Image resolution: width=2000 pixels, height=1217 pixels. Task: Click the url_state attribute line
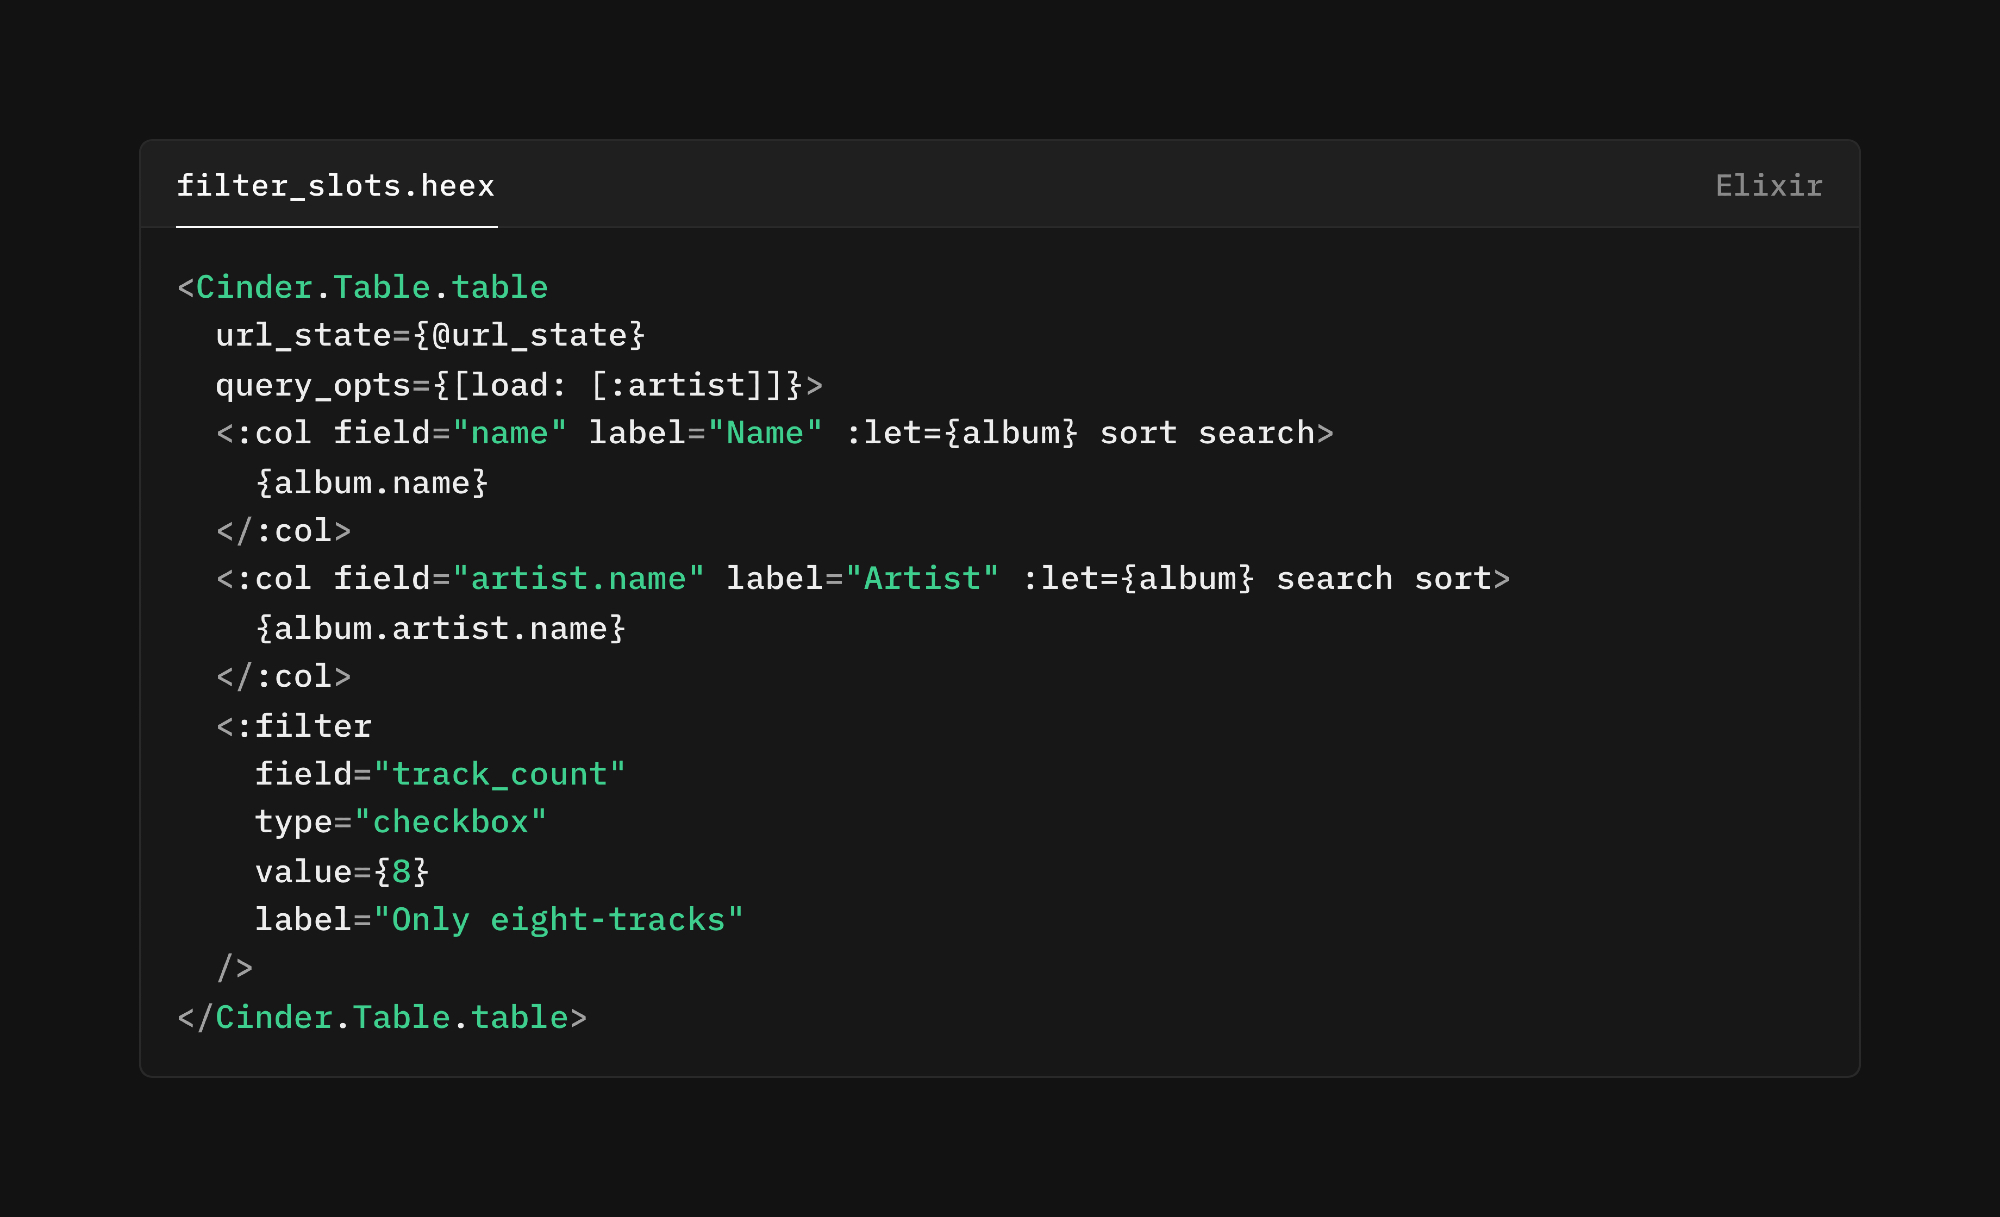click(x=430, y=336)
